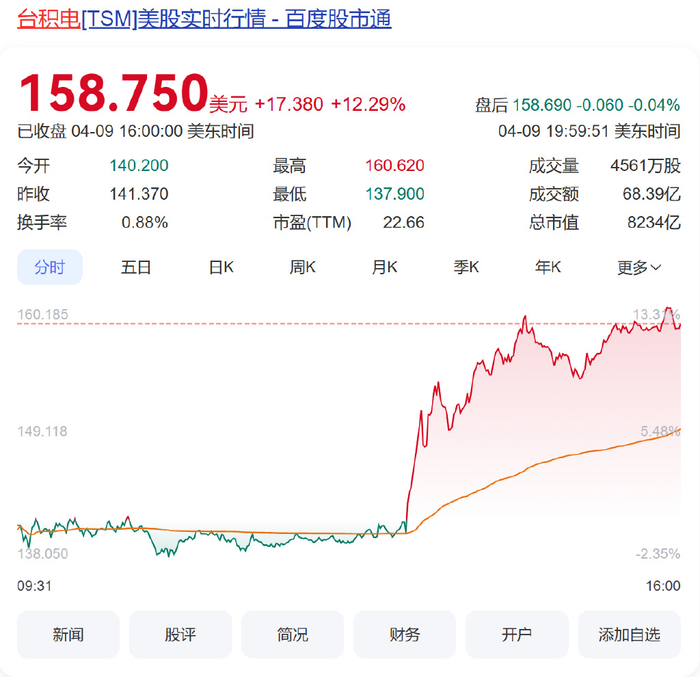Switch to the 日K chart tab
The width and height of the screenshot is (700, 677).
click(x=221, y=267)
